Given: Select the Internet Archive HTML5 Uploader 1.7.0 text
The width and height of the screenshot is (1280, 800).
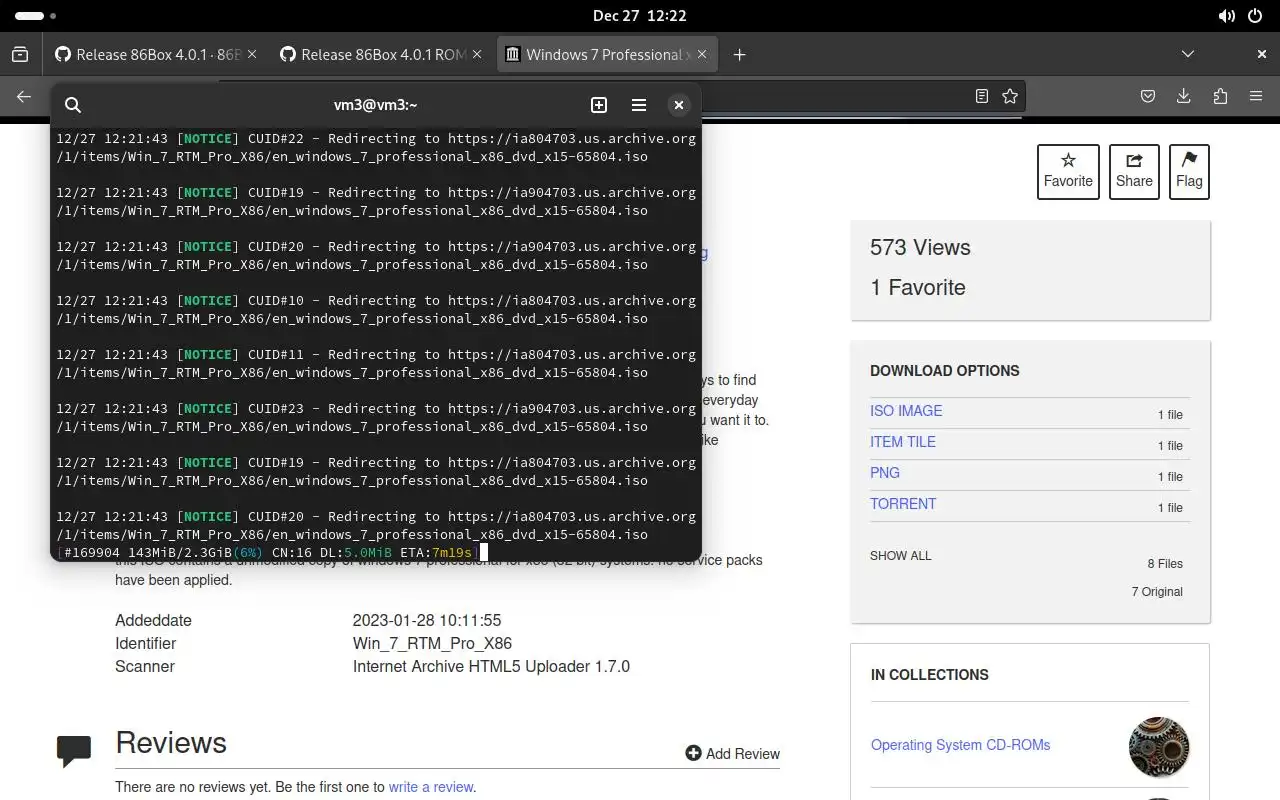Looking at the screenshot, I should (491, 667).
